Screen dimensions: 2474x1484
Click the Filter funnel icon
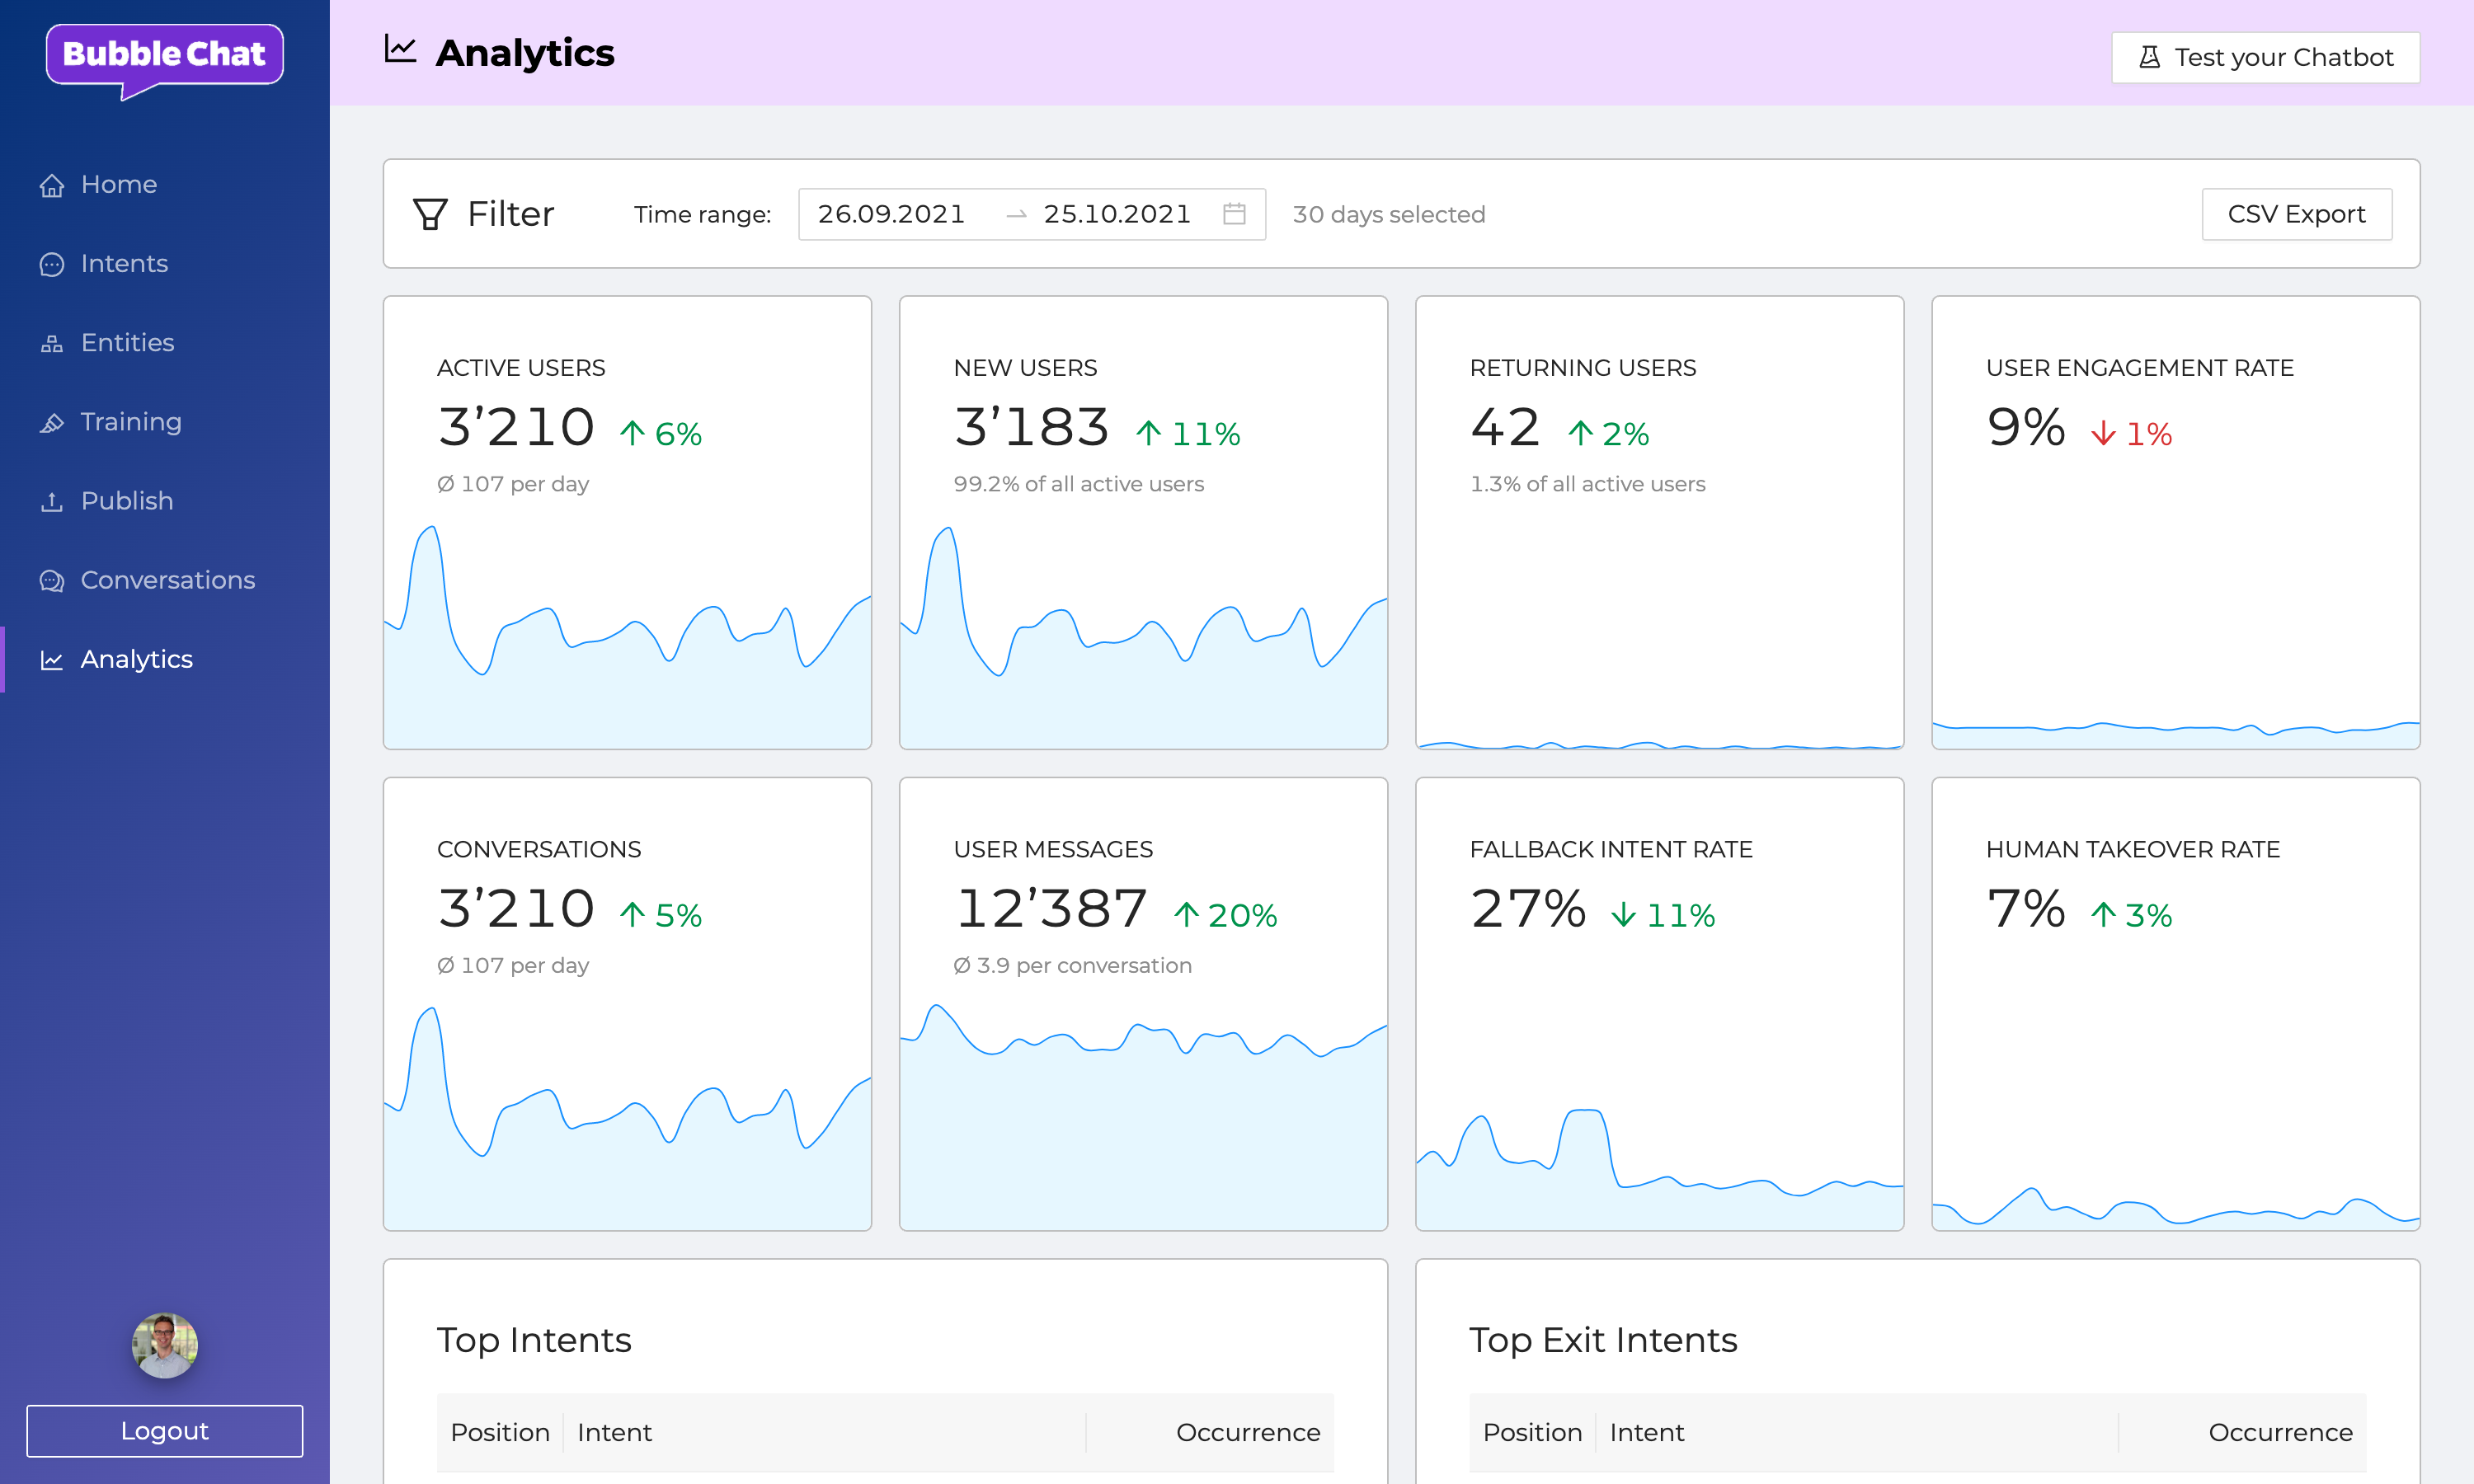[430, 214]
